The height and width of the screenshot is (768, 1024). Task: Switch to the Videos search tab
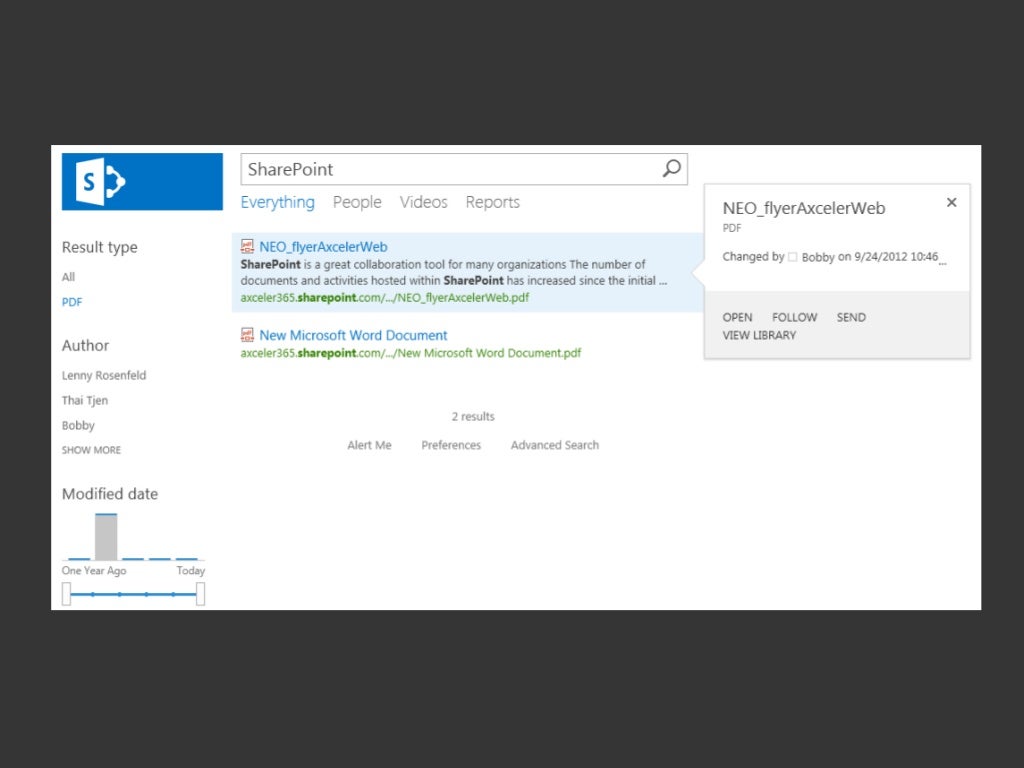424,202
